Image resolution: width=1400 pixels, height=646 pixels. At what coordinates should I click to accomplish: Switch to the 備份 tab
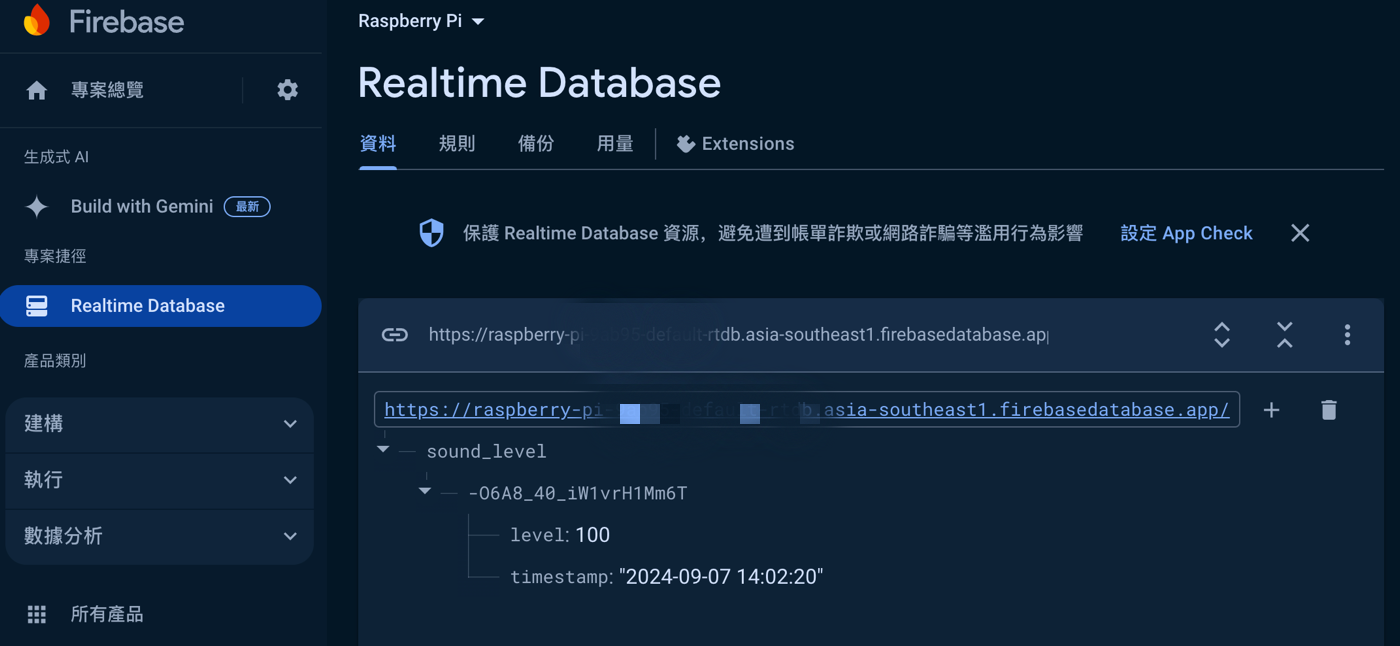pyautogui.click(x=536, y=143)
